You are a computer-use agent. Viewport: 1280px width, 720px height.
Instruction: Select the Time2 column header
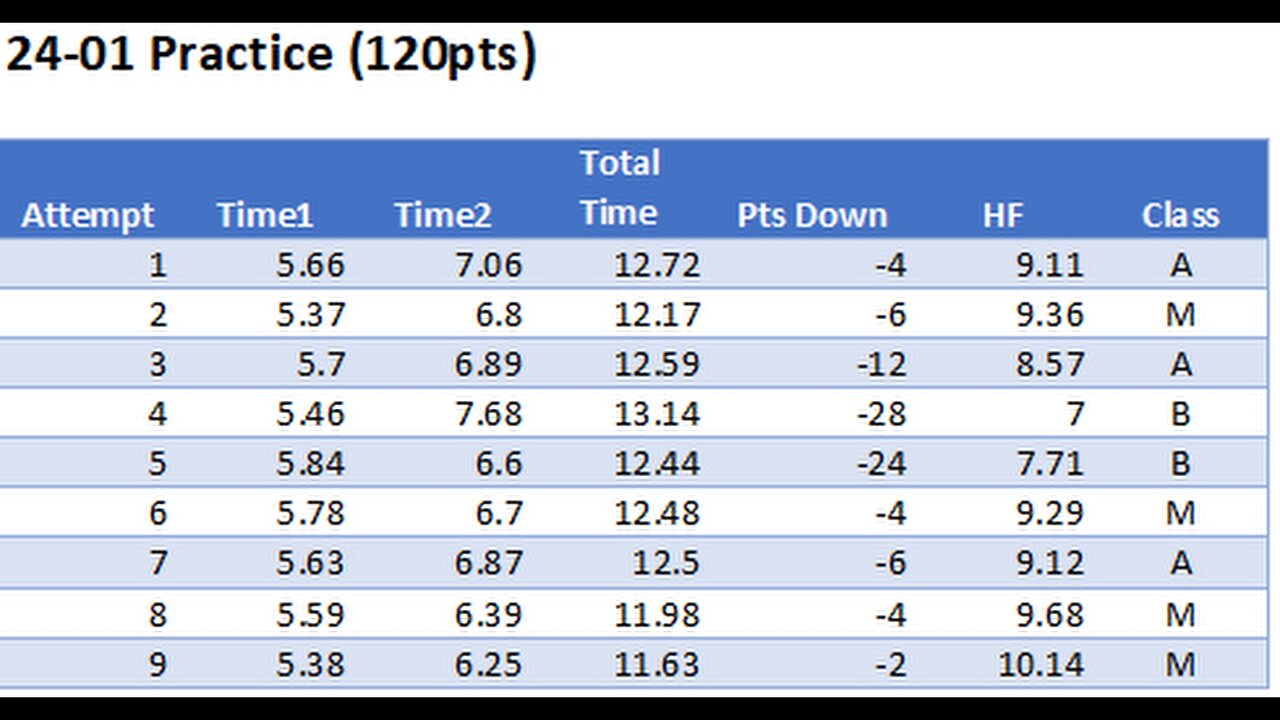coord(442,215)
